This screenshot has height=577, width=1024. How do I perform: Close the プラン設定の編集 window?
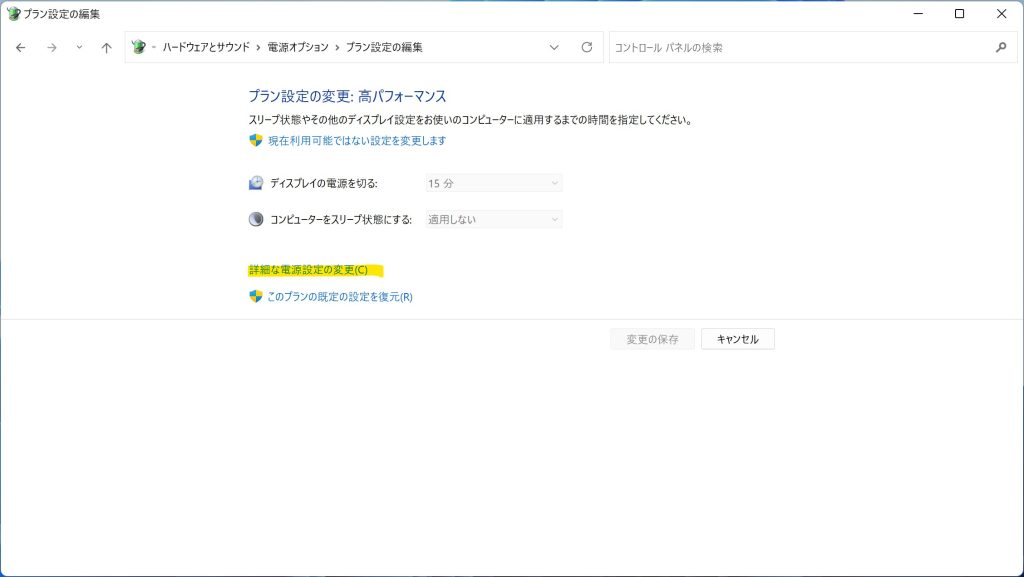click(x=1001, y=14)
